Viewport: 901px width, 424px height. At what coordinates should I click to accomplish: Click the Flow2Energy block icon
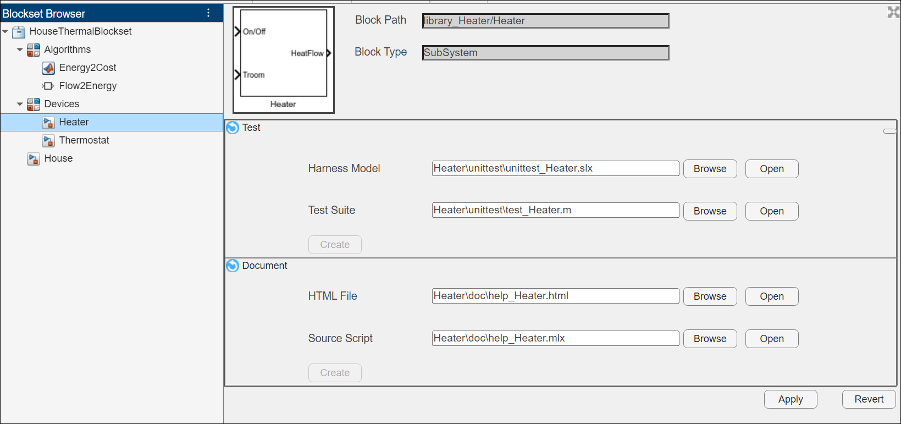[x=48, y=86]
